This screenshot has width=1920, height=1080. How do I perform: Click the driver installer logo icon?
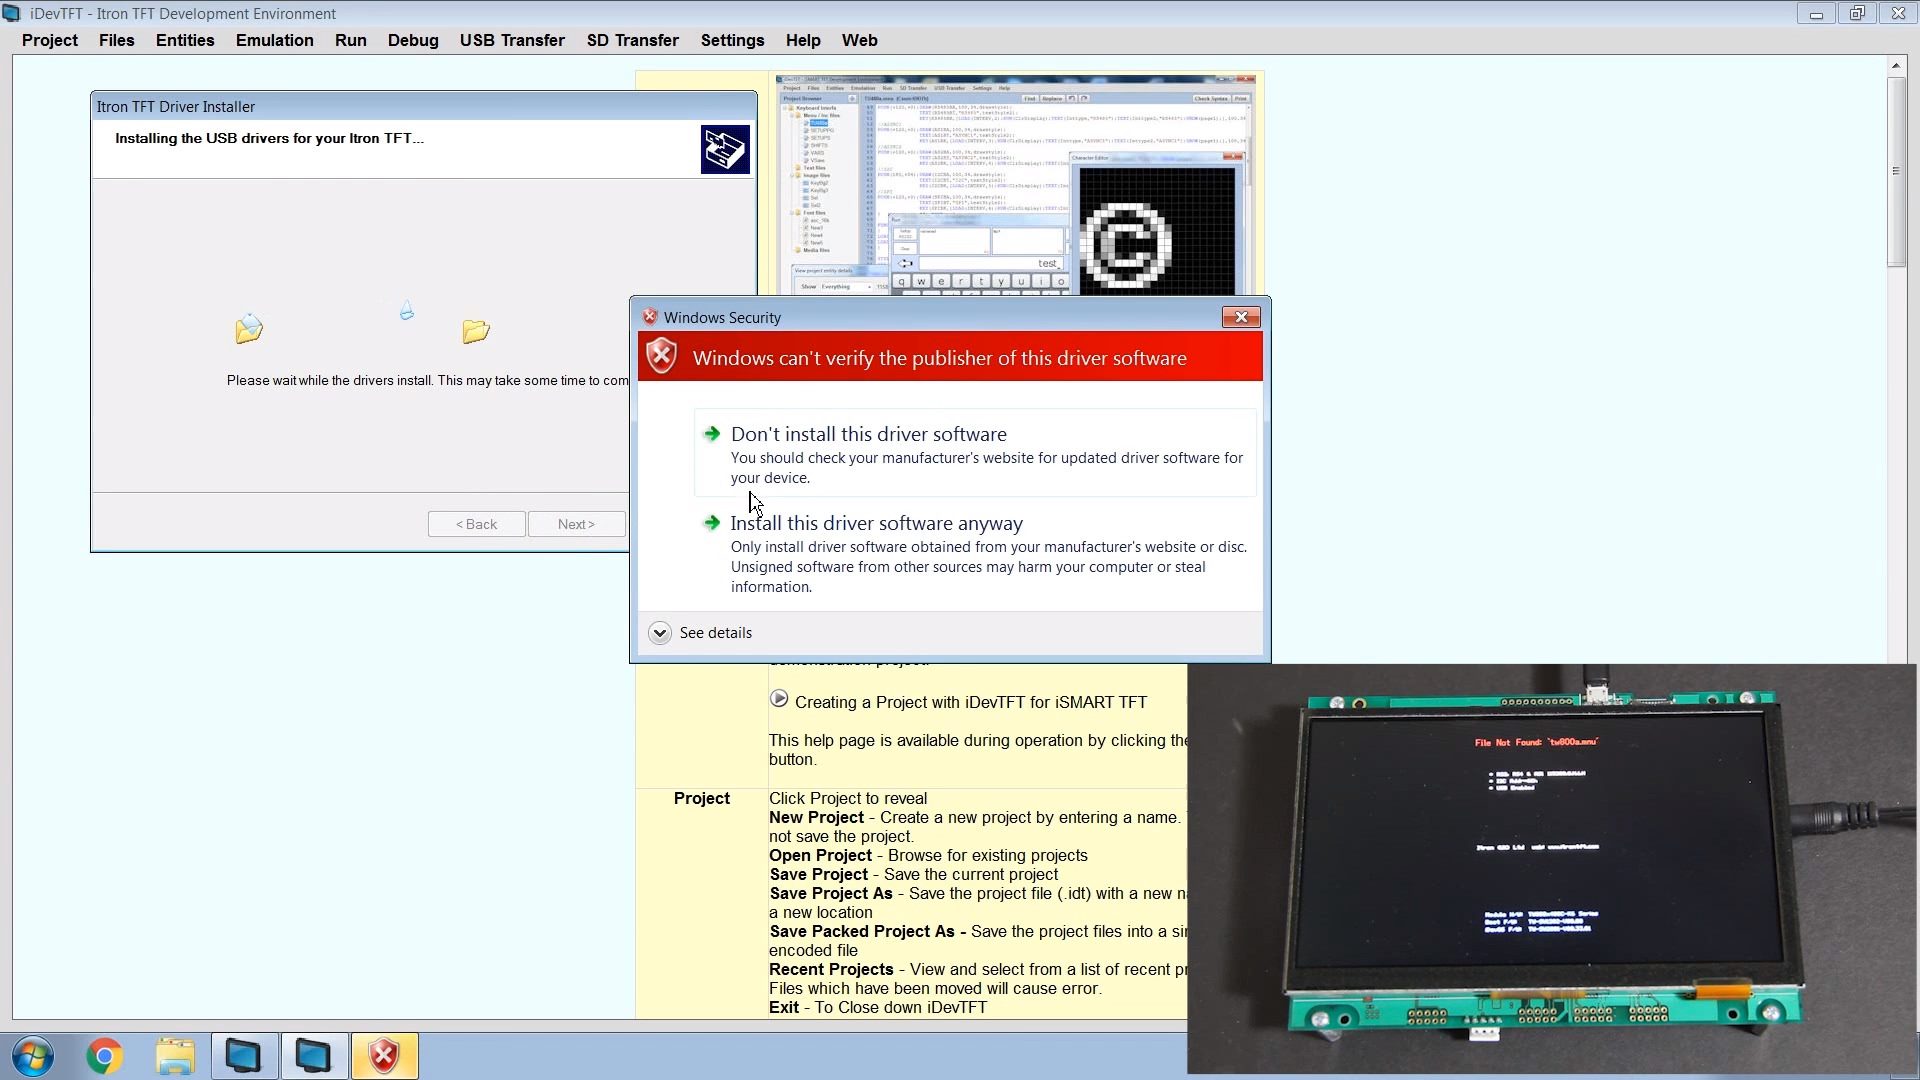(x=725, y=150)
